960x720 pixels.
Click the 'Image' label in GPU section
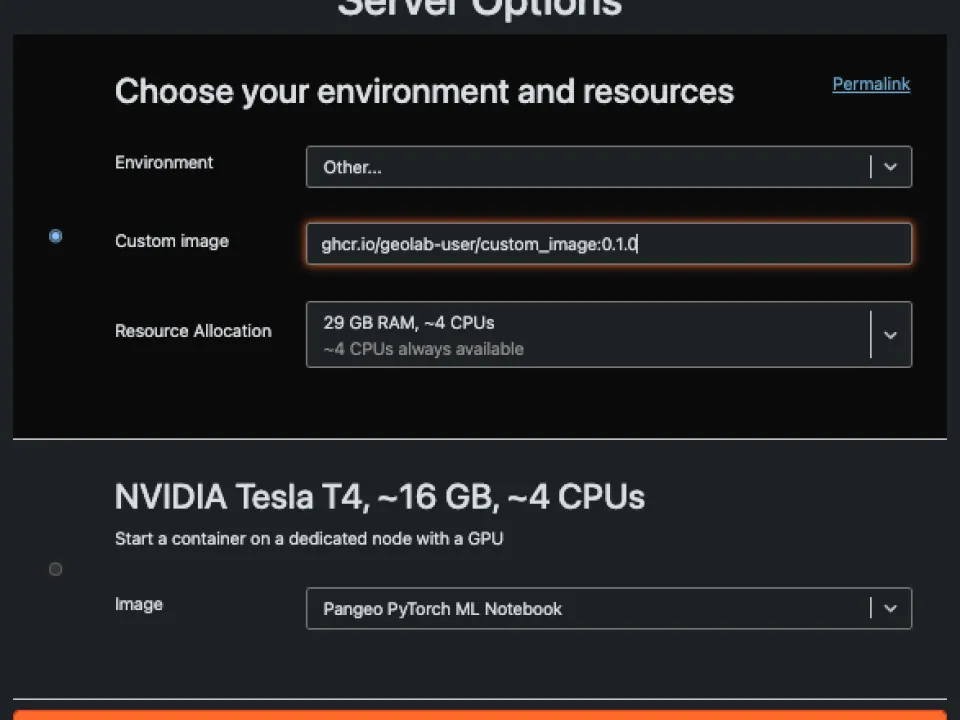pyautogui.click(x=139, y=605)
